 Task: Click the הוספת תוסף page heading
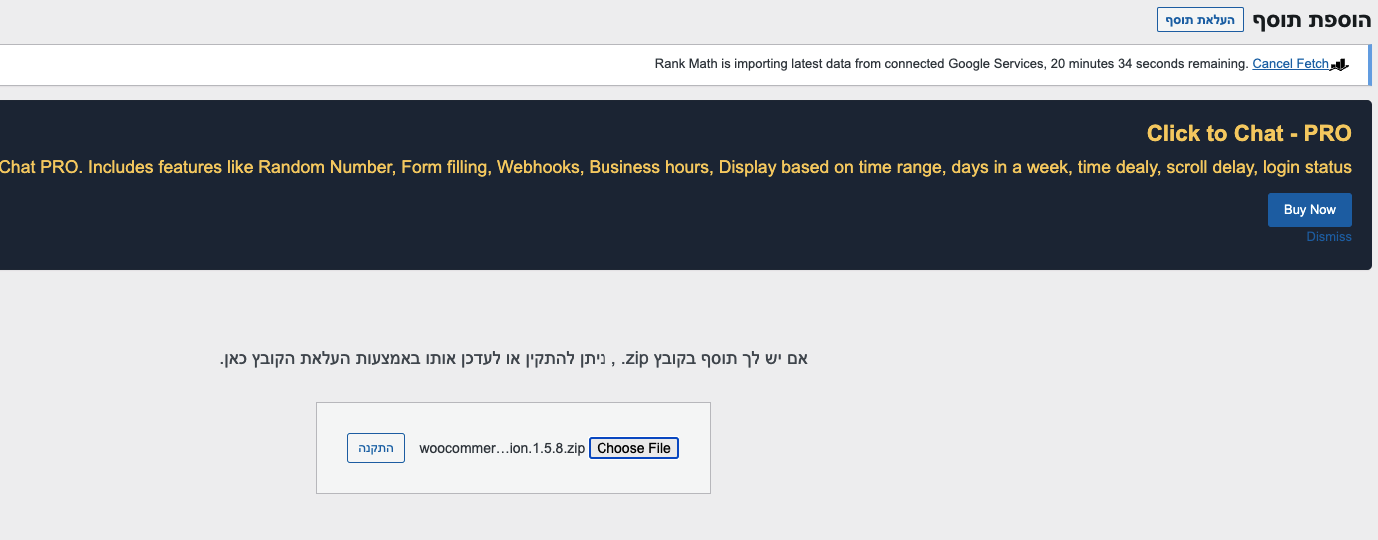[1311, 19]
